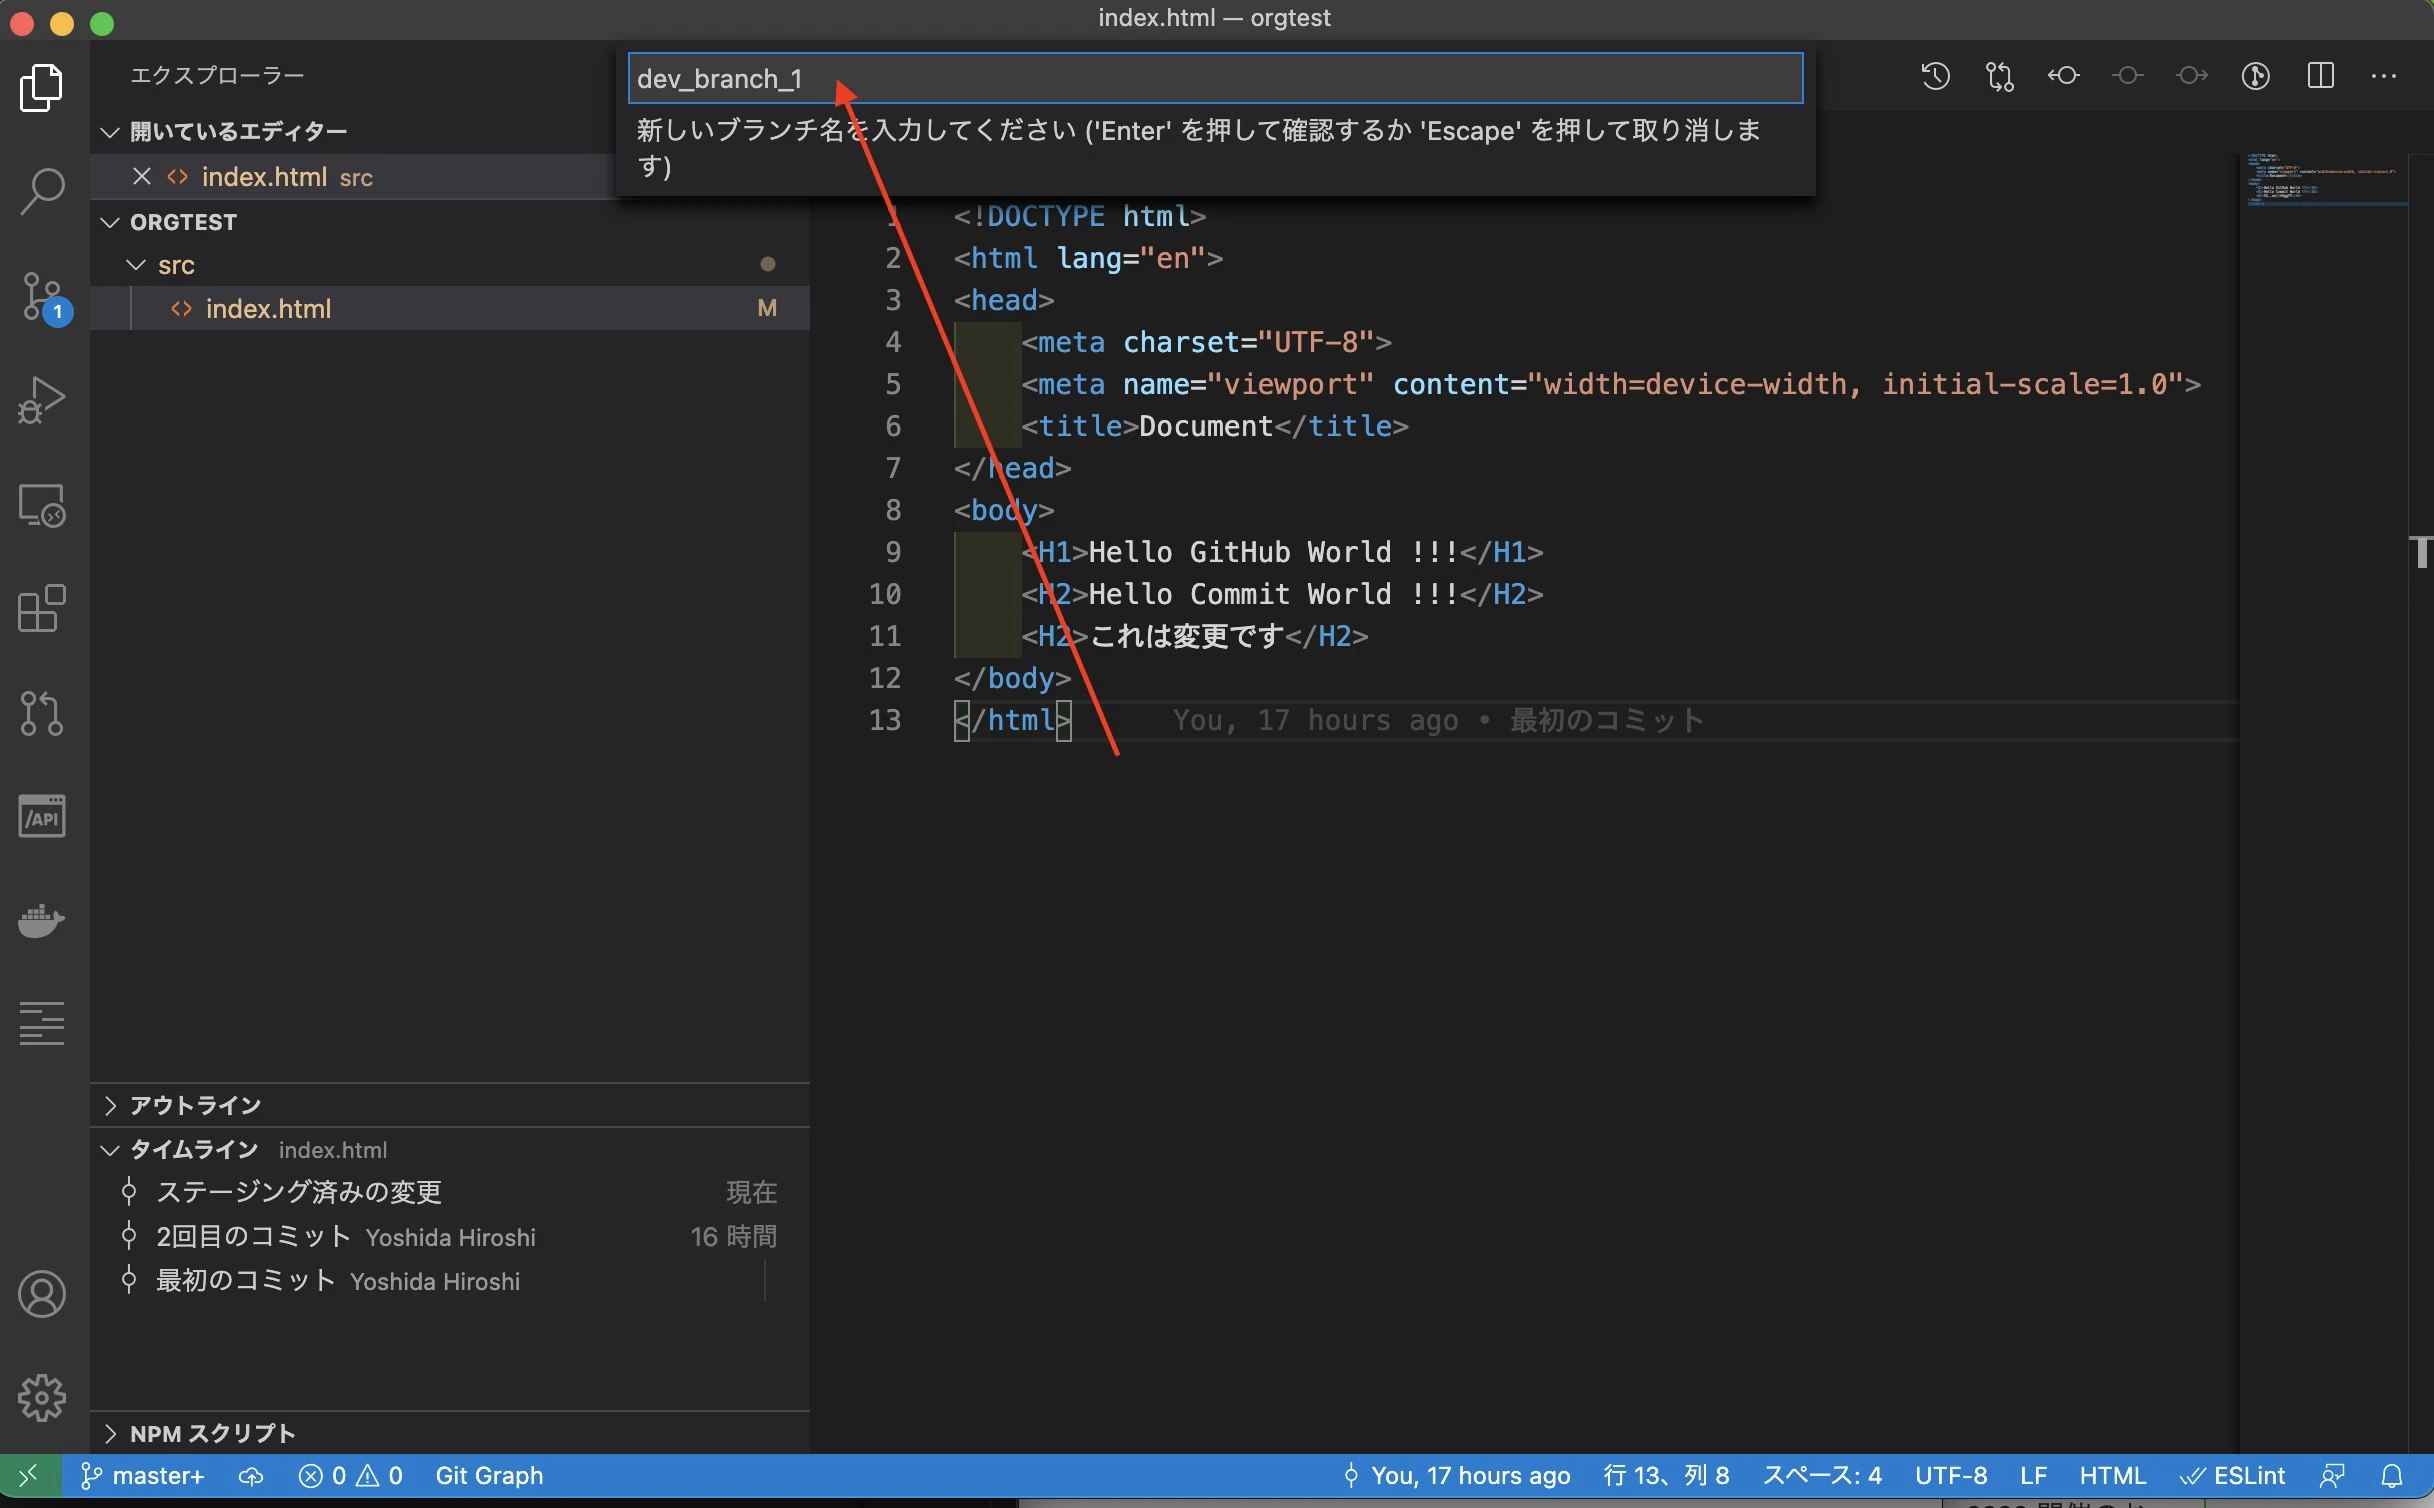
Task: Expand the NPM スクリプト section
Action: (x=110, y=1433)
